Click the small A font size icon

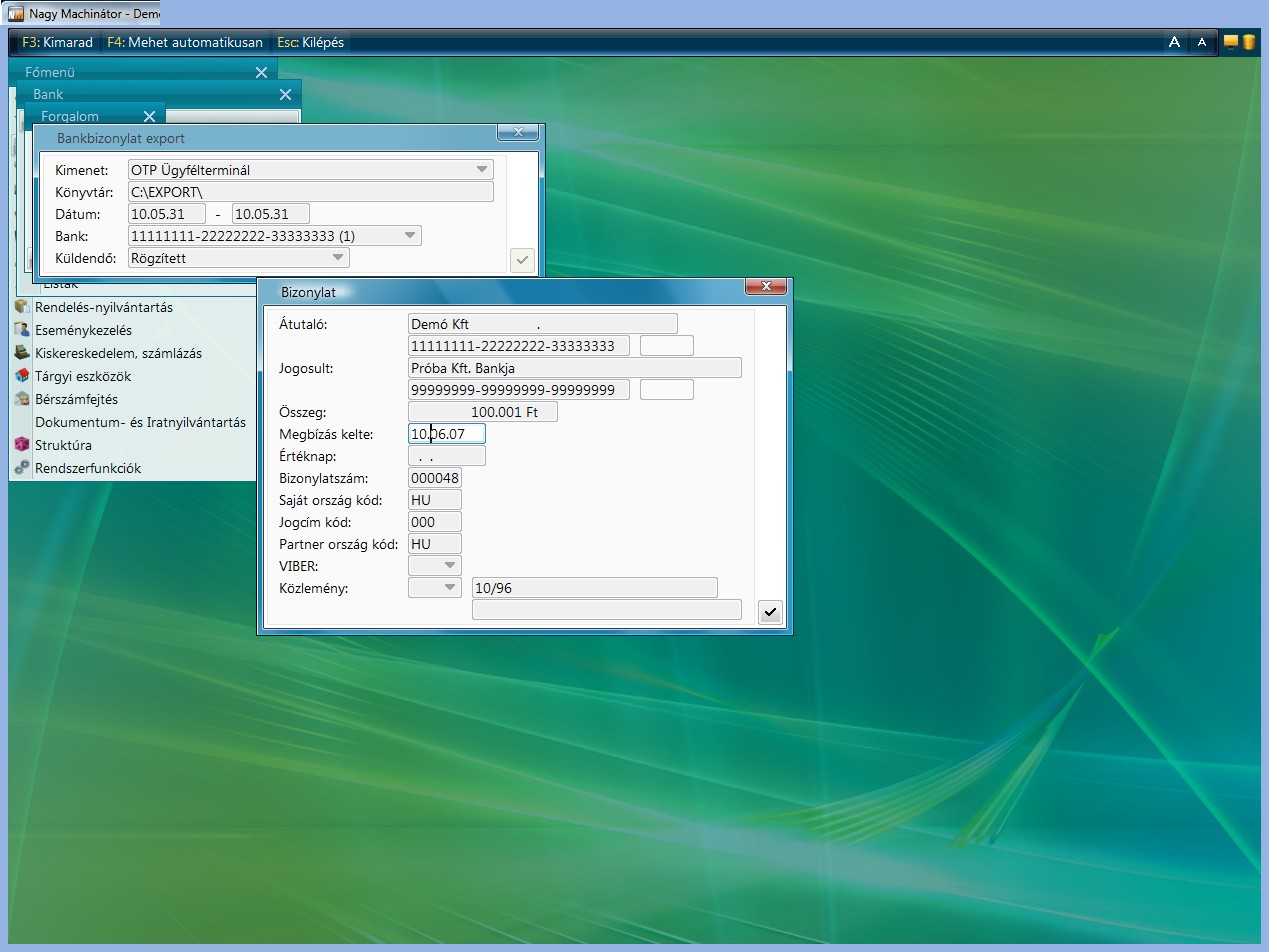[1202, 42]
